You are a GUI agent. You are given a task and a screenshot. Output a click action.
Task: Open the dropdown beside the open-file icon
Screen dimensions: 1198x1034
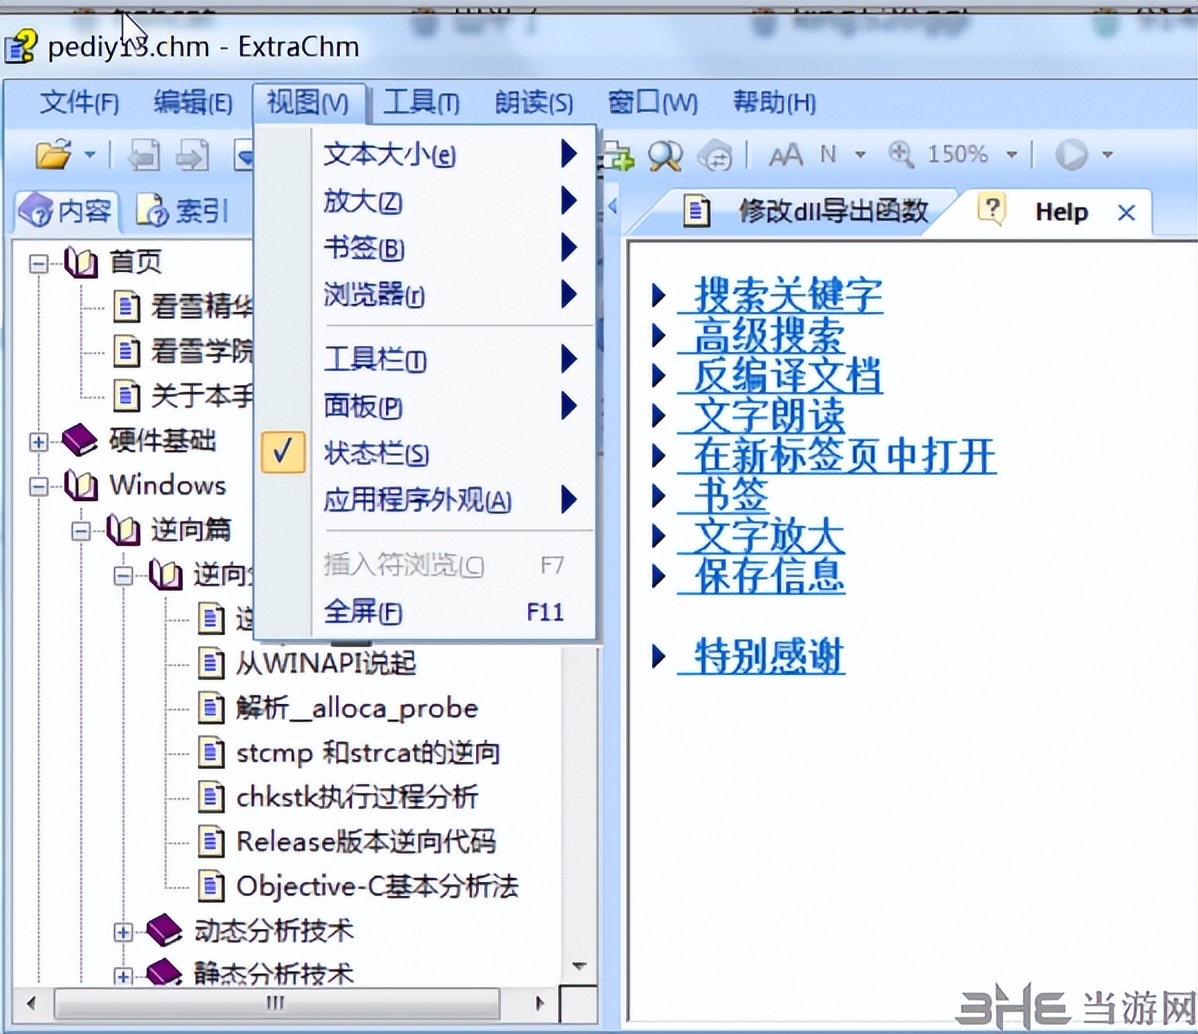point(90,155)
